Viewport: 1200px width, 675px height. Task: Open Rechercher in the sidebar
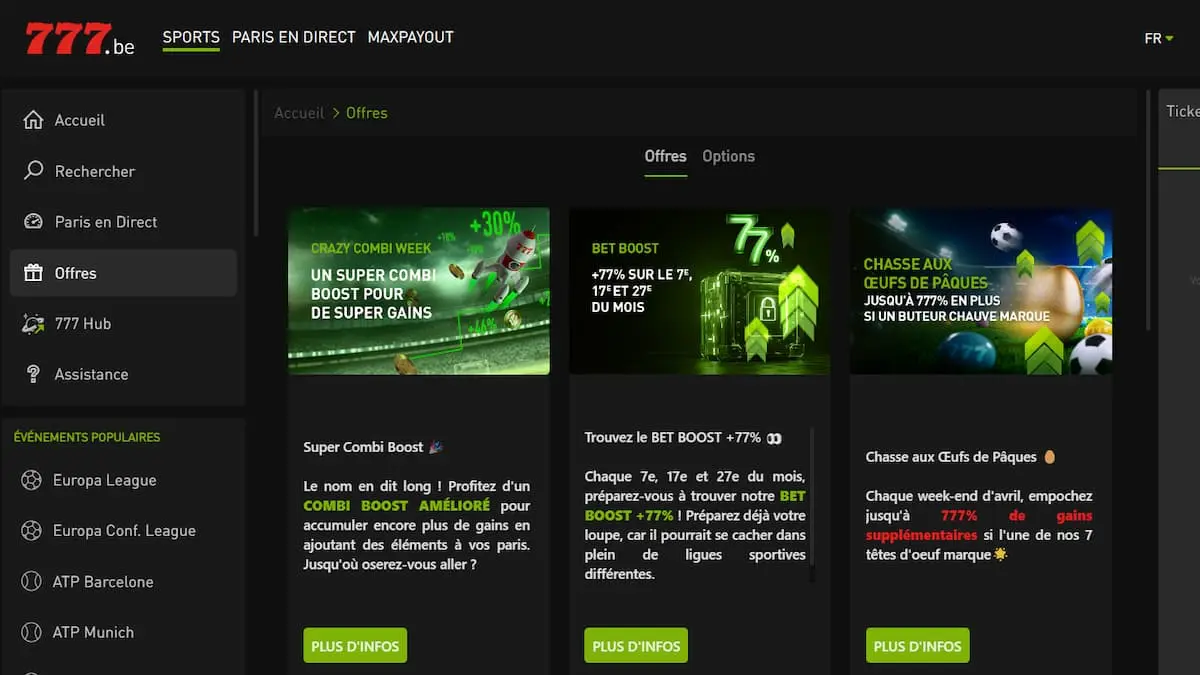[123, 171]
